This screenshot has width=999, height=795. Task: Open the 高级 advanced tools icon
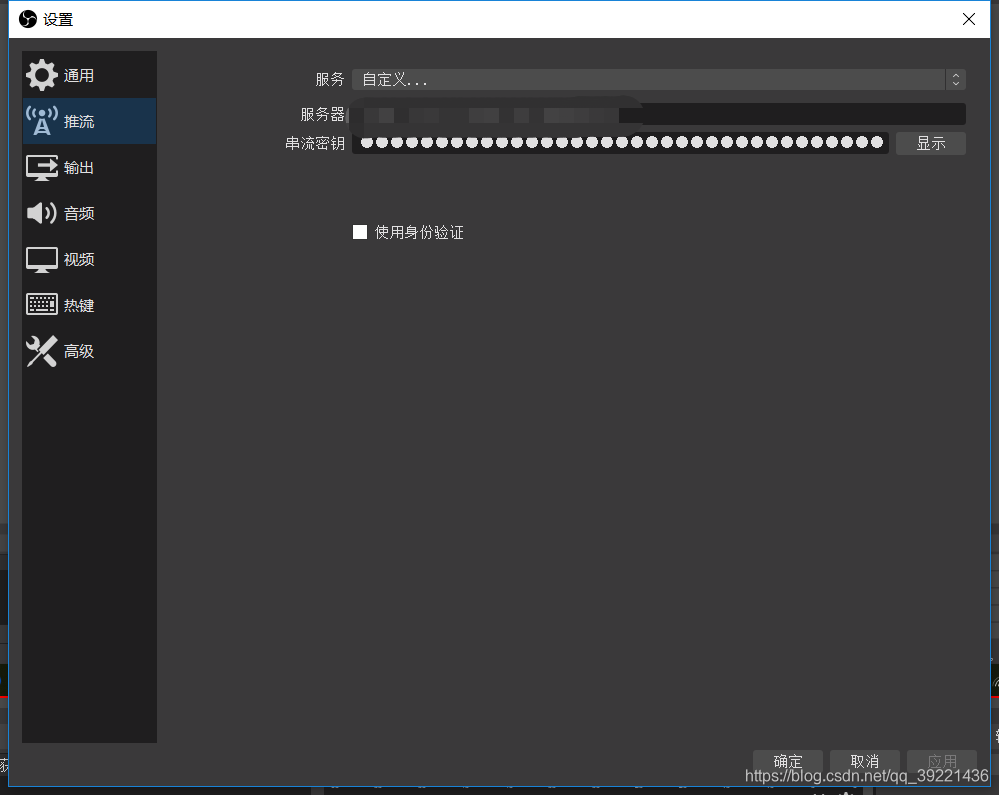click(41, 351)
